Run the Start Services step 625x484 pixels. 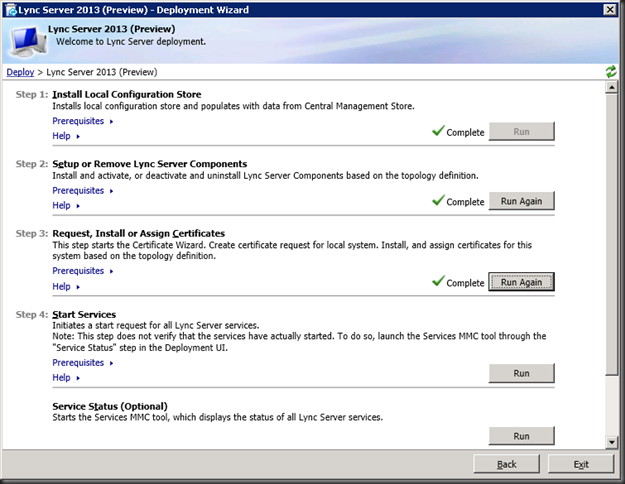click(x=521, y=374)
